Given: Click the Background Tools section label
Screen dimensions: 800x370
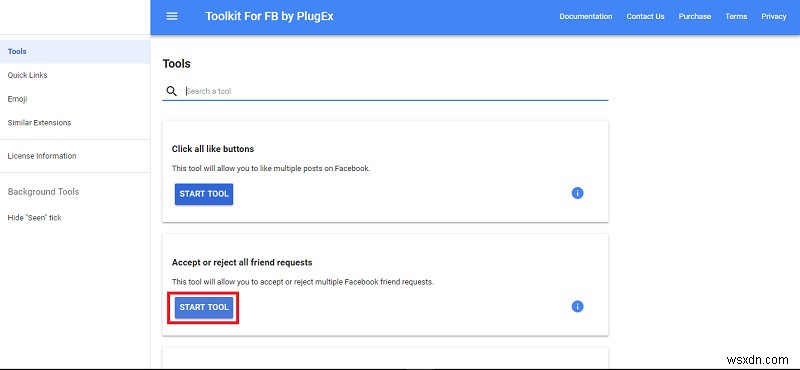Looking at the screenshot, I should 43,192.
